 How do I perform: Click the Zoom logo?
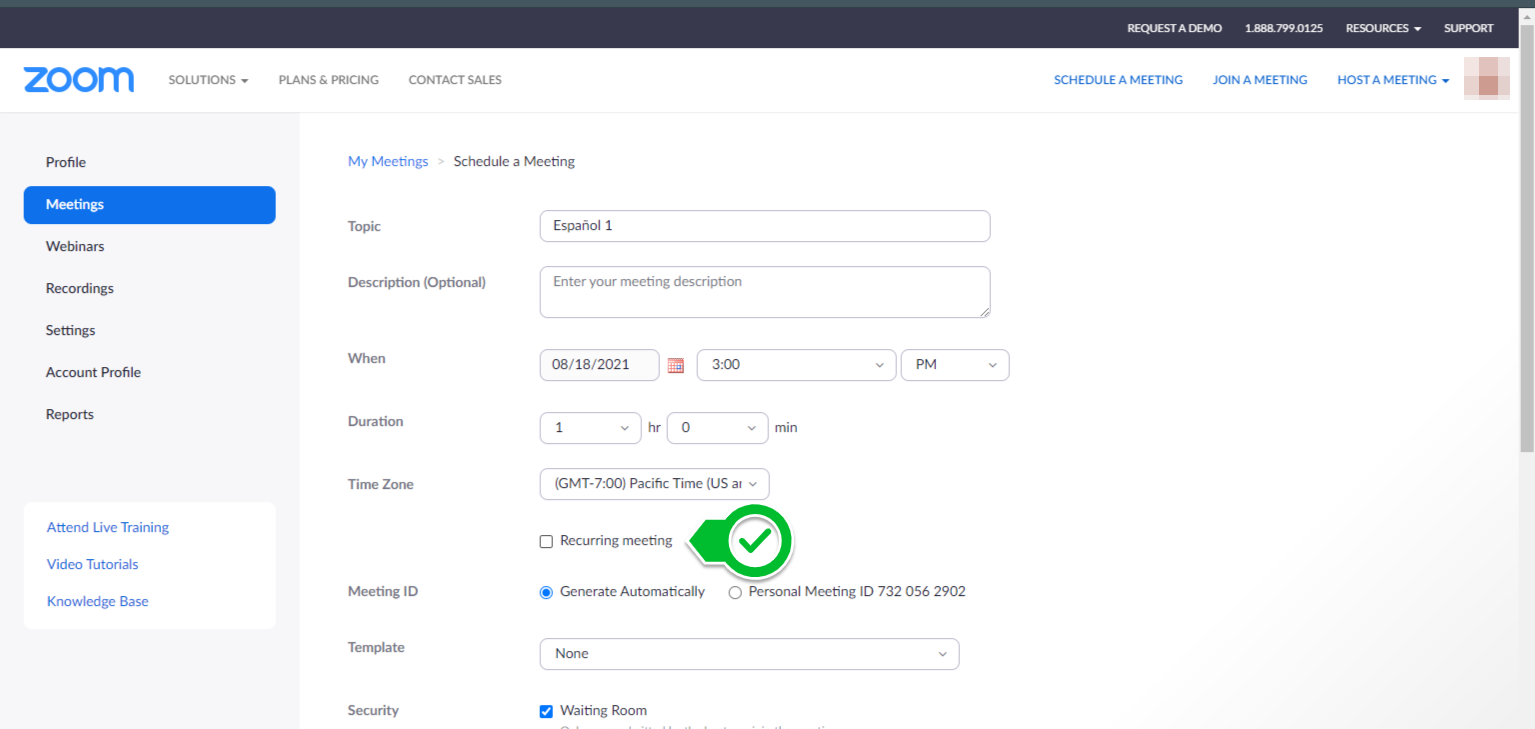[79, 80]
